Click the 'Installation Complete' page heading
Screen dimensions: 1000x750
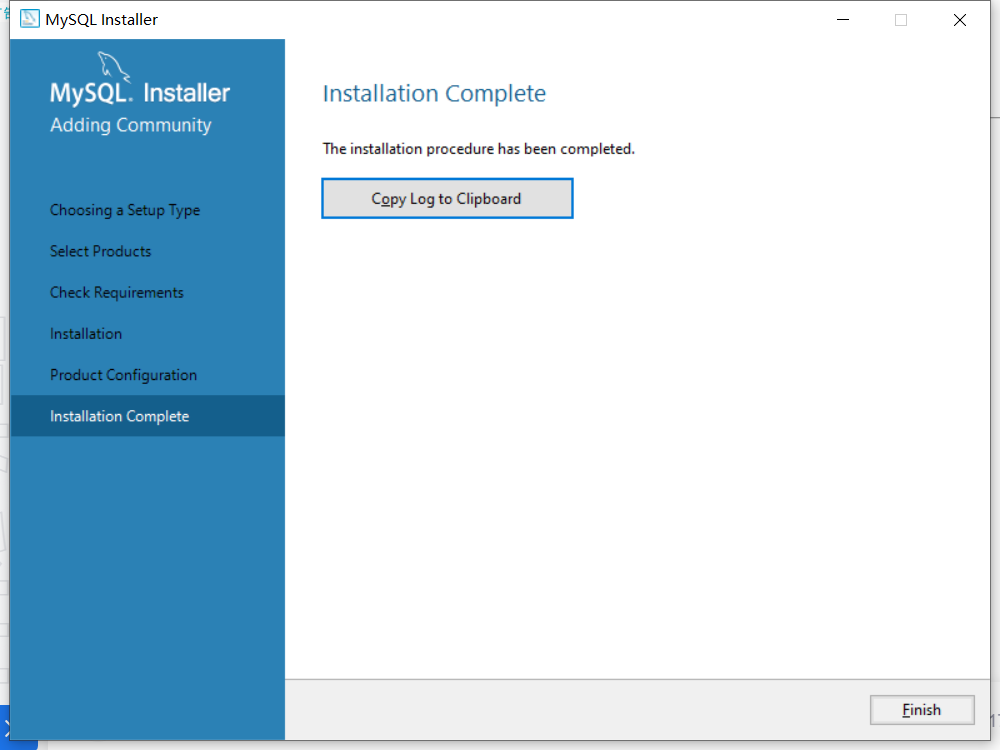point(434,94)
